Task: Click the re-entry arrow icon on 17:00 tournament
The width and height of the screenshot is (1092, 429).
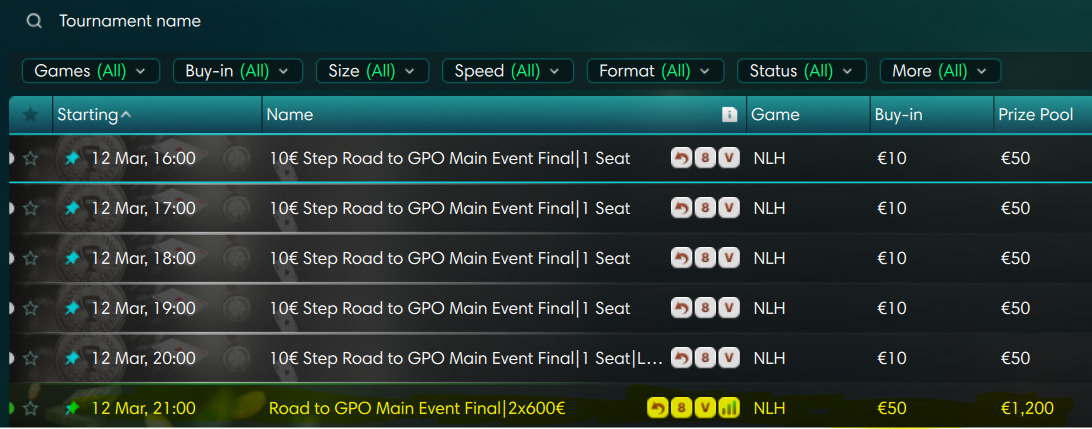Action: (681, 208)
